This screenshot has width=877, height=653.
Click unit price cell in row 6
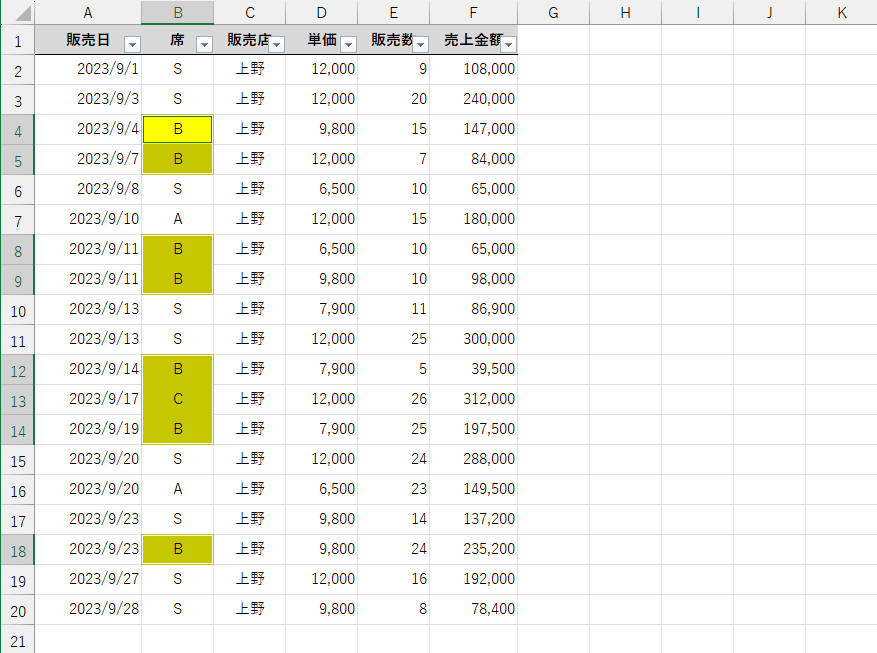pos(322,190)
